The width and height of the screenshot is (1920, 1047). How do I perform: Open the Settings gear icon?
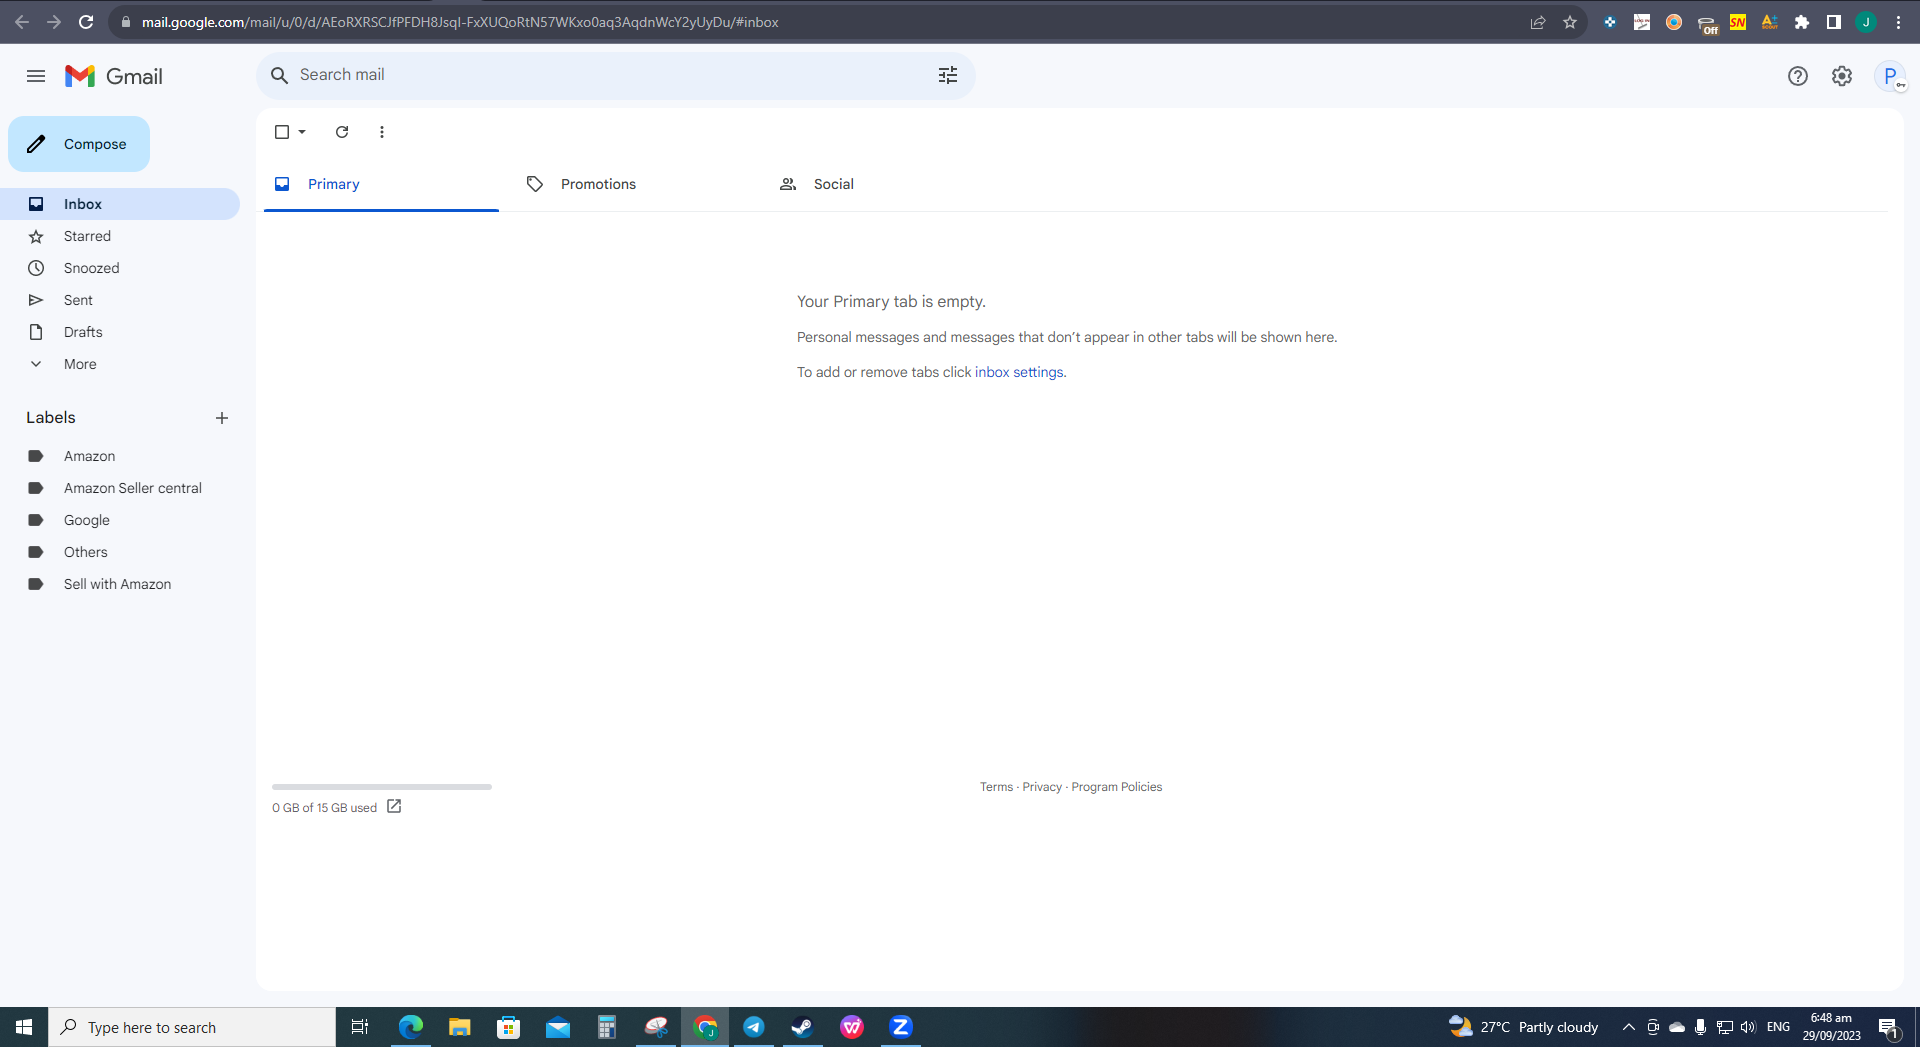pyautogui.click(x=1842, y=76)
